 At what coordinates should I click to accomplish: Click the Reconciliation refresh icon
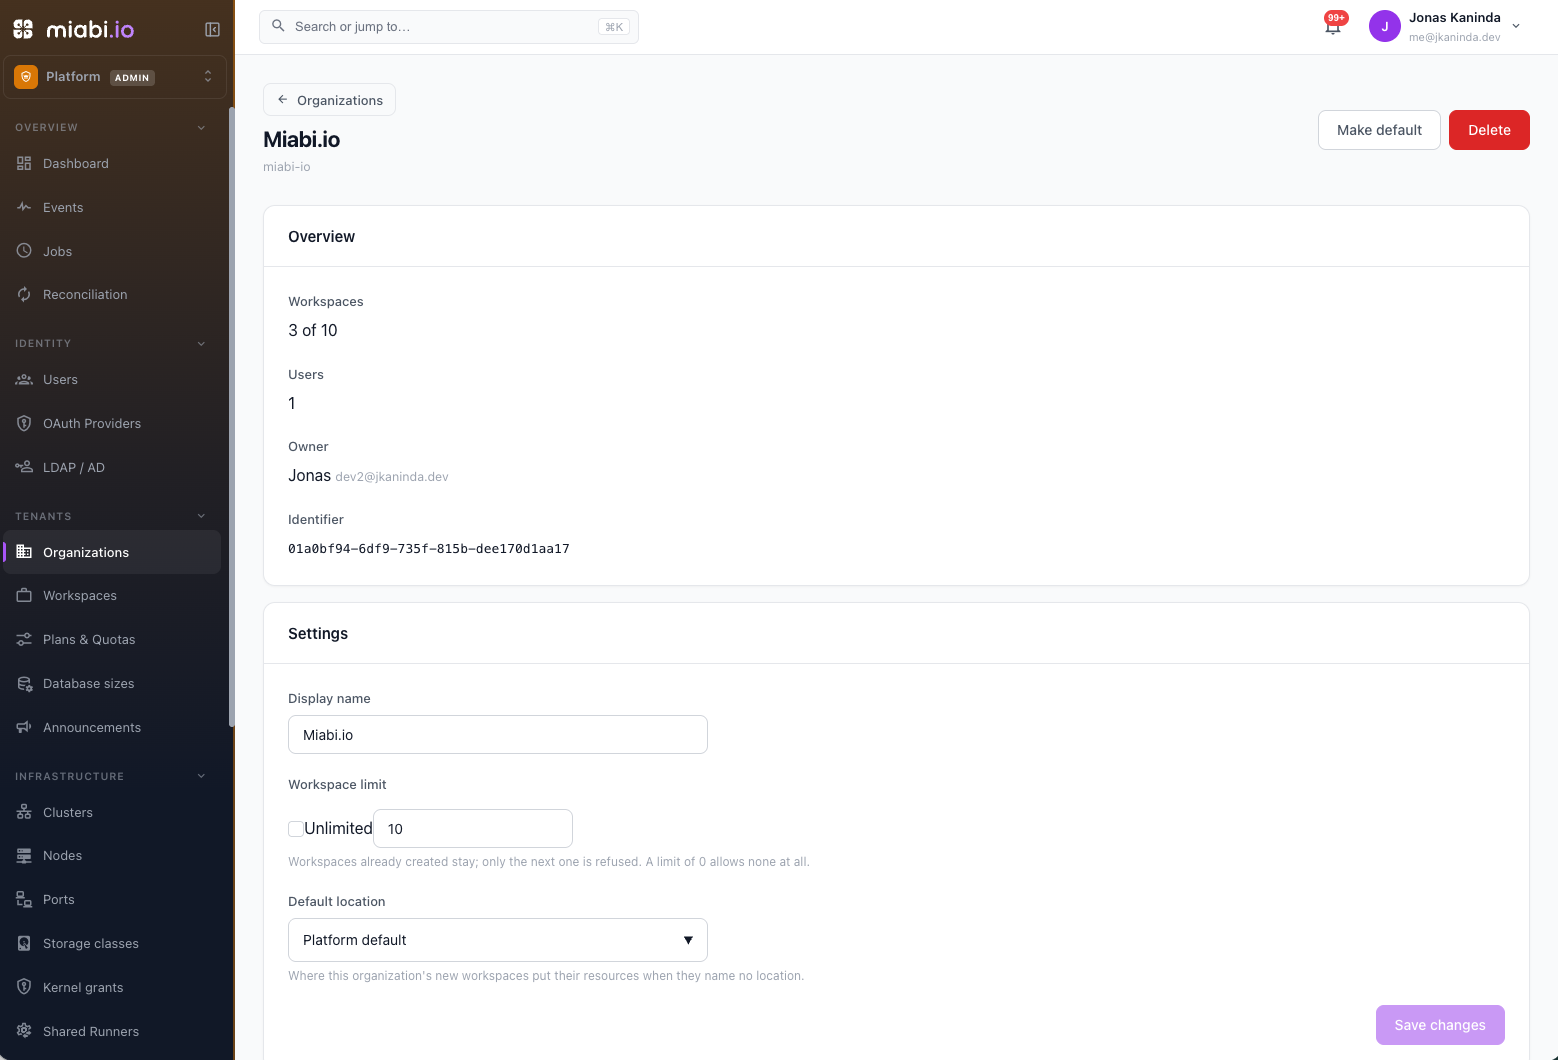(x=24, y=294)
